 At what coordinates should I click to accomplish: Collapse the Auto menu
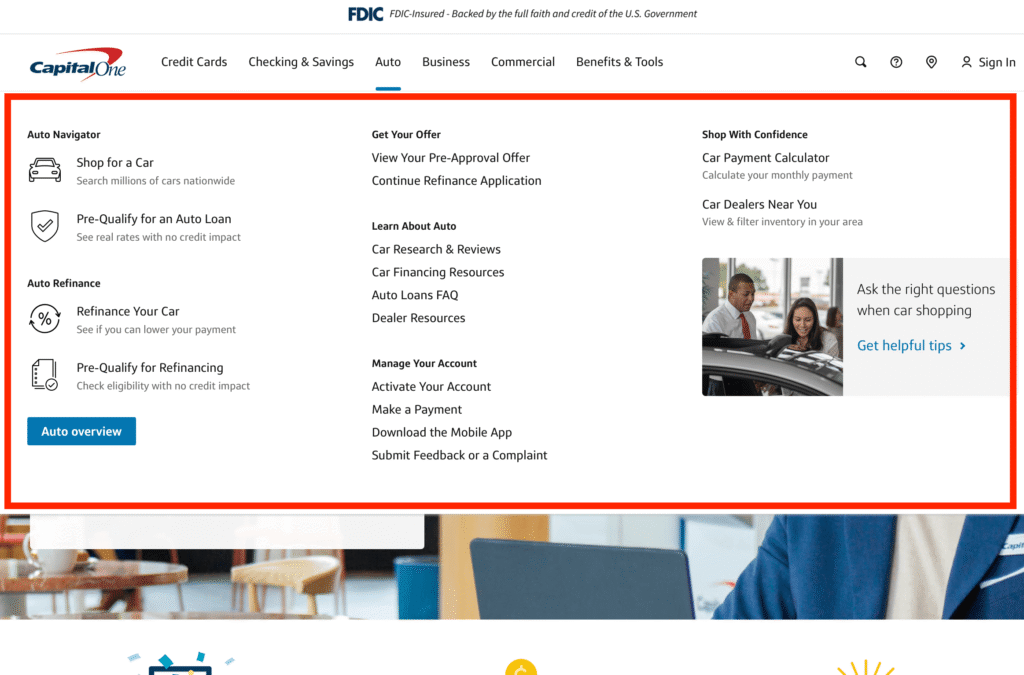pyautogui.click(x=388, y=62)
